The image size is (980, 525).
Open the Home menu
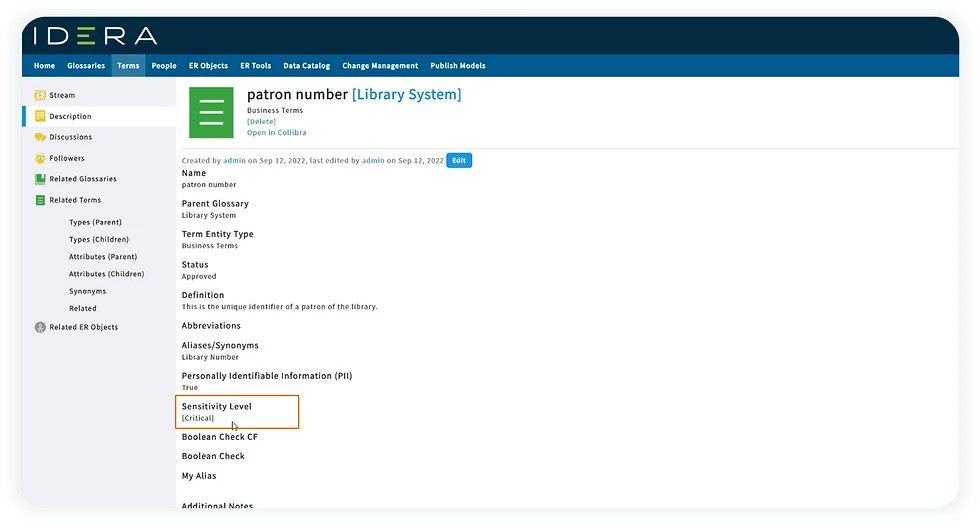point(44,66)
